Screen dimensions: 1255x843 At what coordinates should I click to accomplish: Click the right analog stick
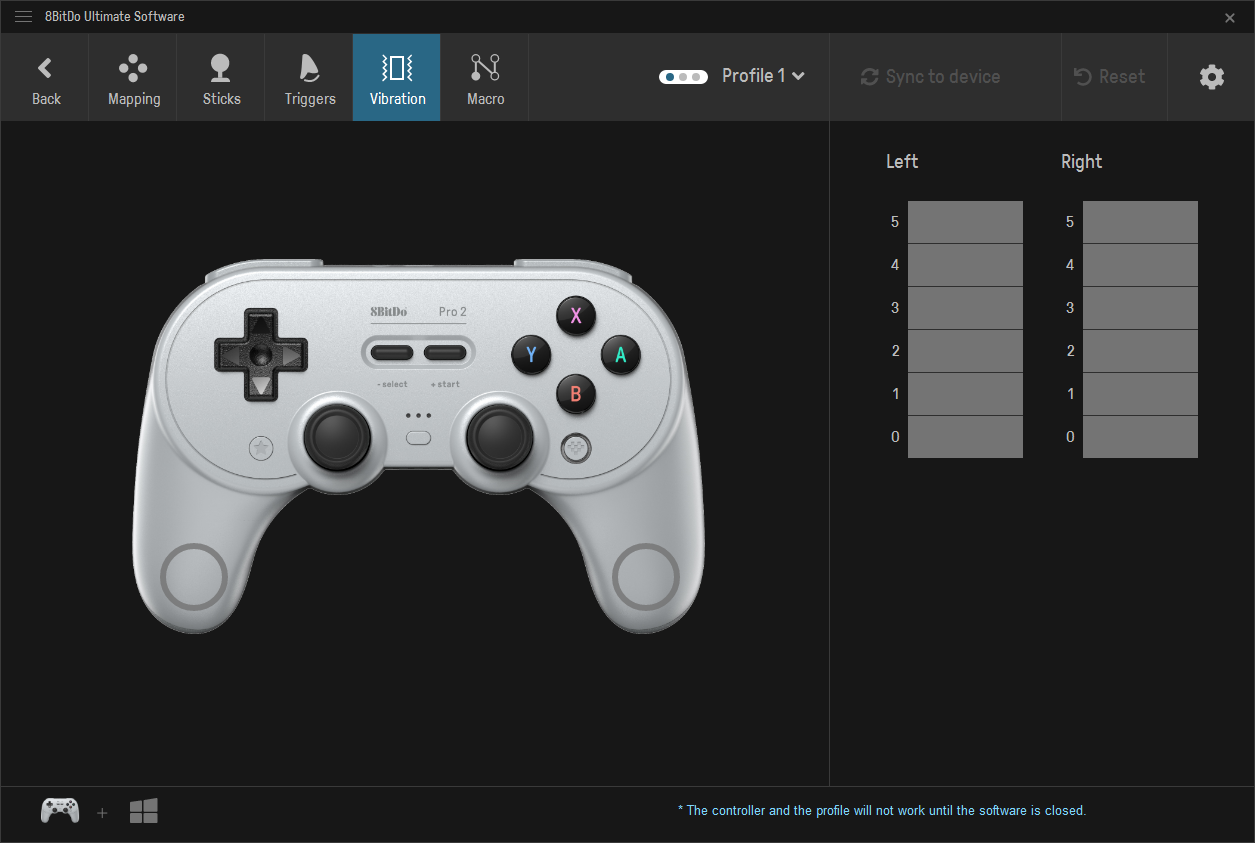501,436
